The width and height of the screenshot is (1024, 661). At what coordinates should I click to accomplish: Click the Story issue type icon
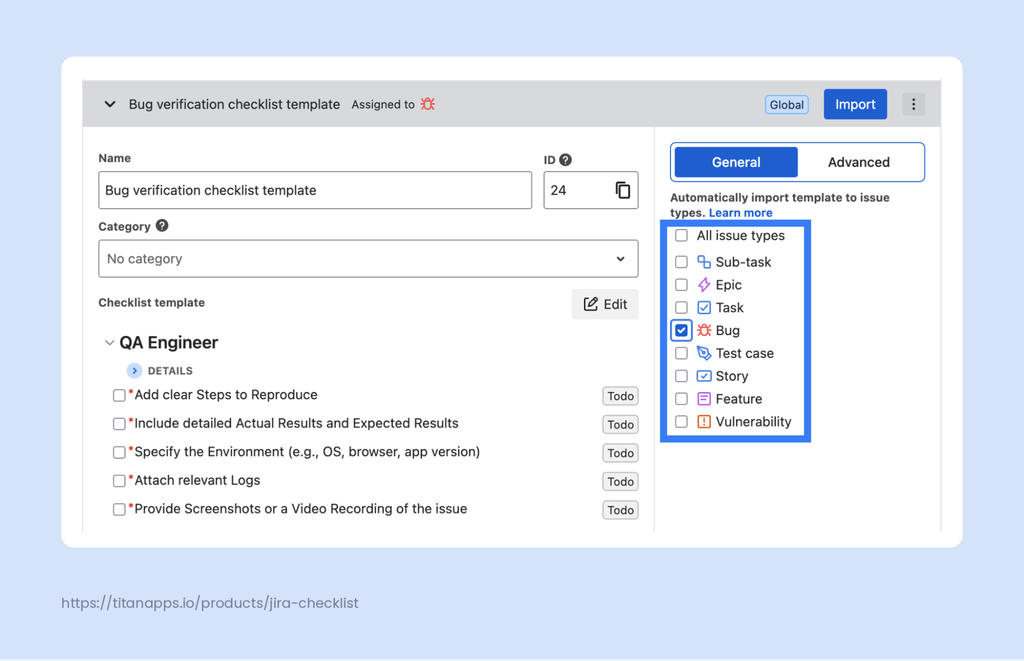coord(703,376)
